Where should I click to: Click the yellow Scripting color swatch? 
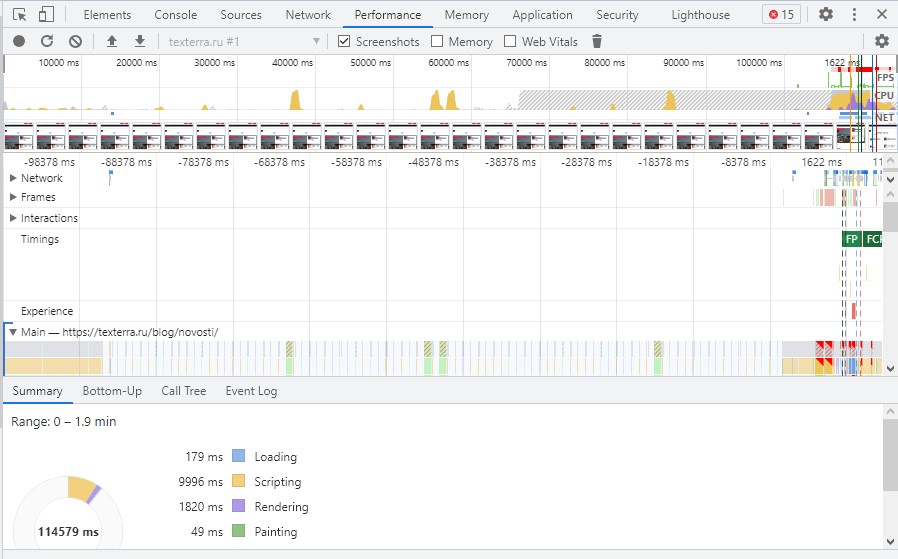click(238, 482)
